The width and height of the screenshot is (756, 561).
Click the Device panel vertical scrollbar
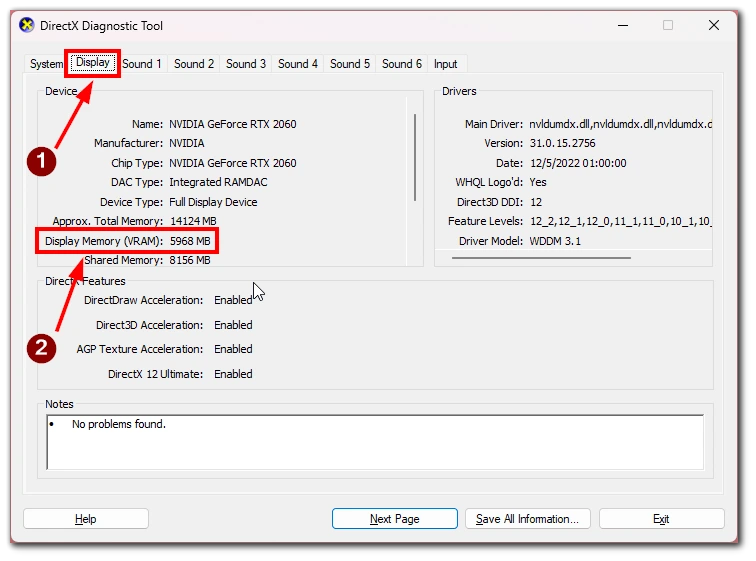(415, 158)
